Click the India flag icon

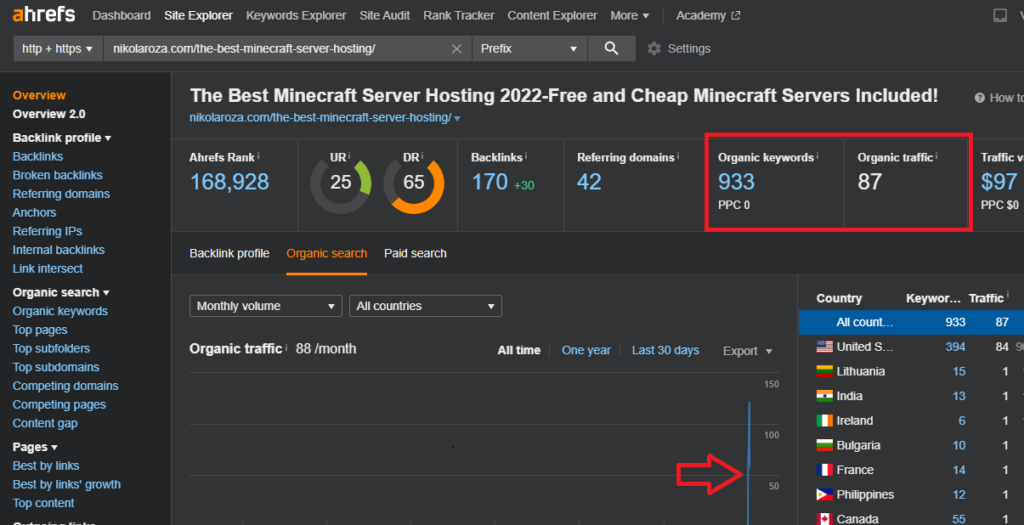pos(824,396)
